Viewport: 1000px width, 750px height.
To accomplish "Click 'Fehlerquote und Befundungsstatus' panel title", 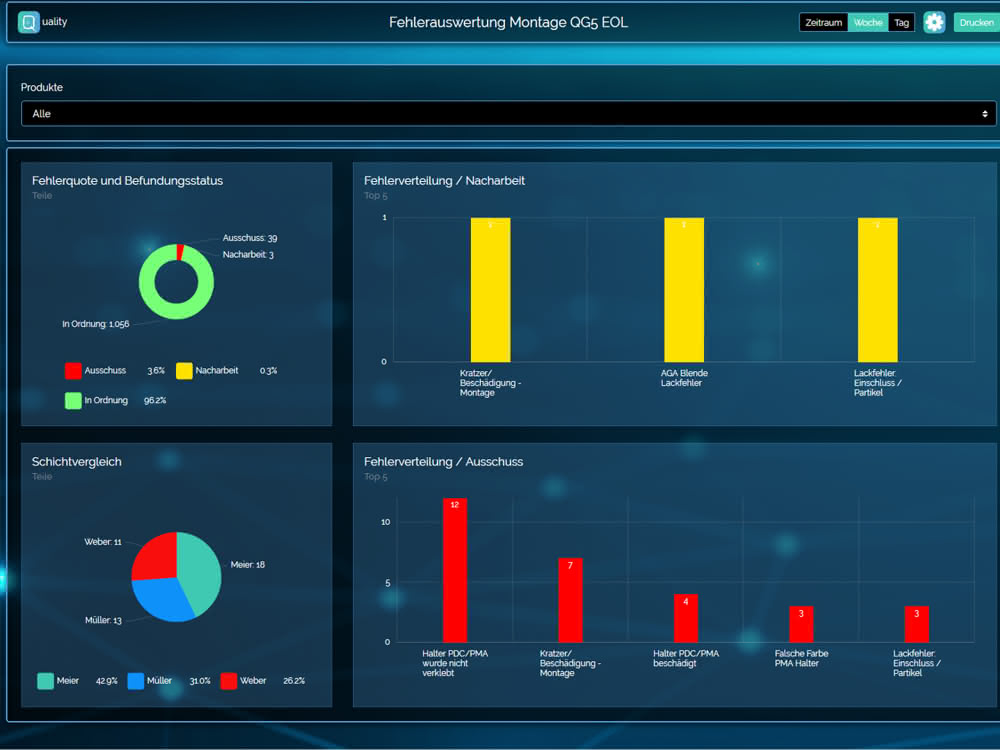I will pyautogui.click(x=128, y=180).
